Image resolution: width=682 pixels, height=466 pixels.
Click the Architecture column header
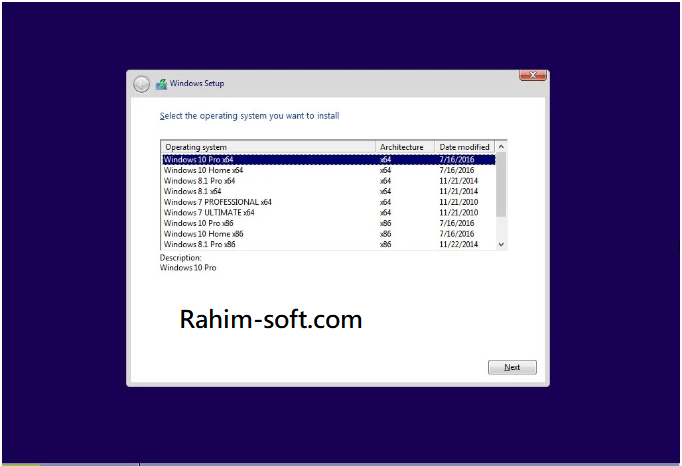(405, 147)
